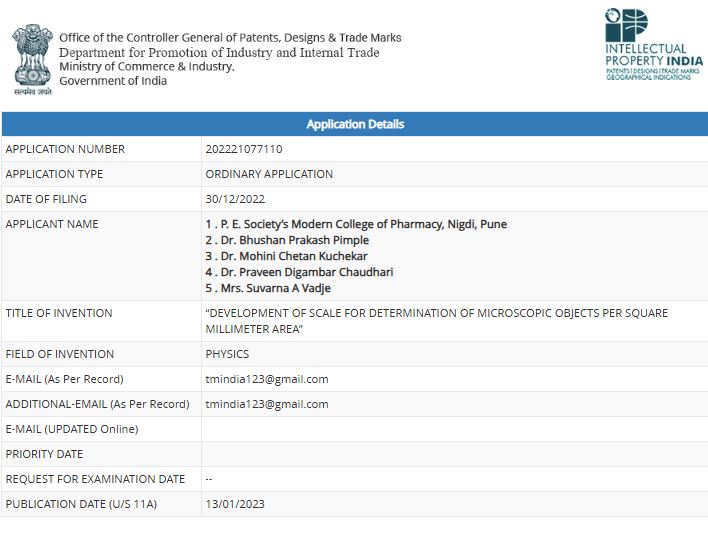Image resolution: width=708 pixels, height=537 pixels.
Task: Select application number 202221077110
Action: [244, 149]
